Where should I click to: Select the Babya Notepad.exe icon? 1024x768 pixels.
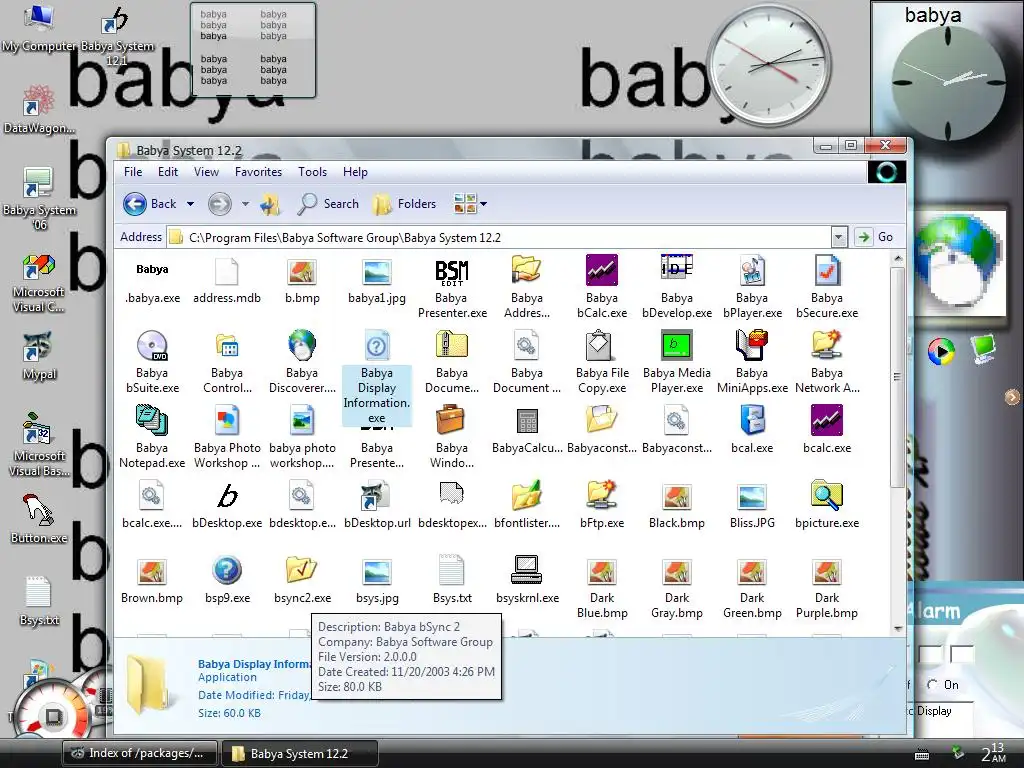point(152,421)
